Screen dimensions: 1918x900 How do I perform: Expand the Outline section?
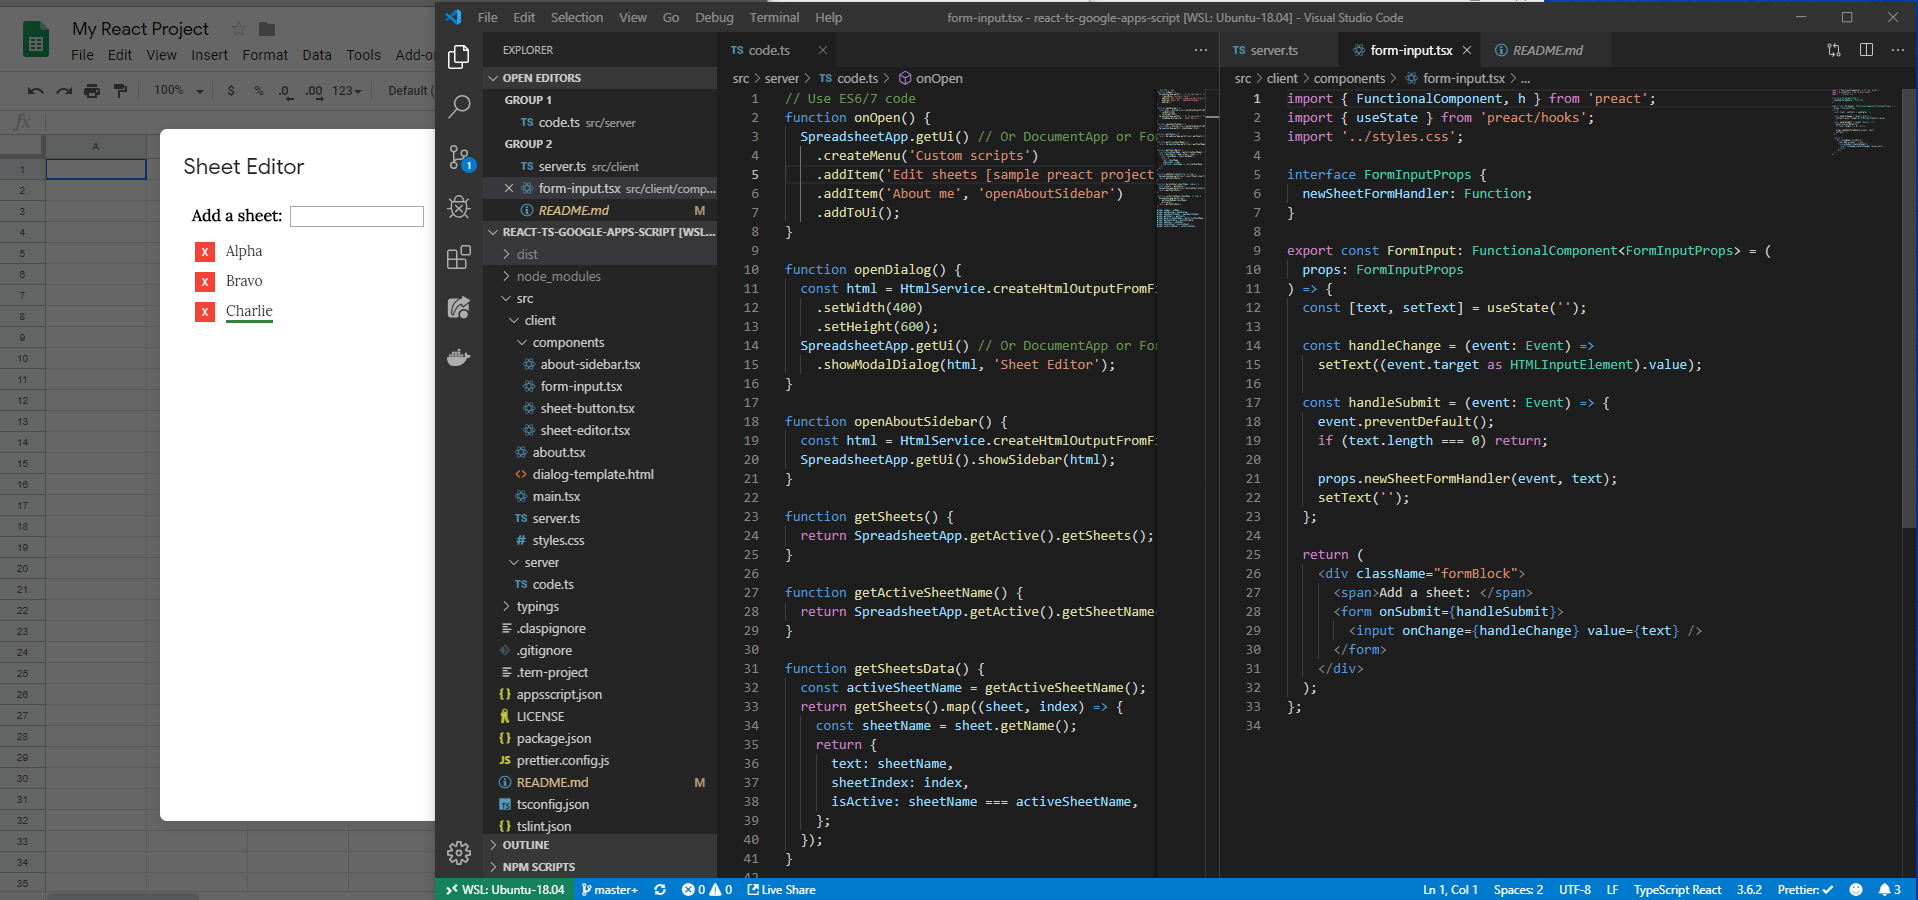tap(600, 845)
